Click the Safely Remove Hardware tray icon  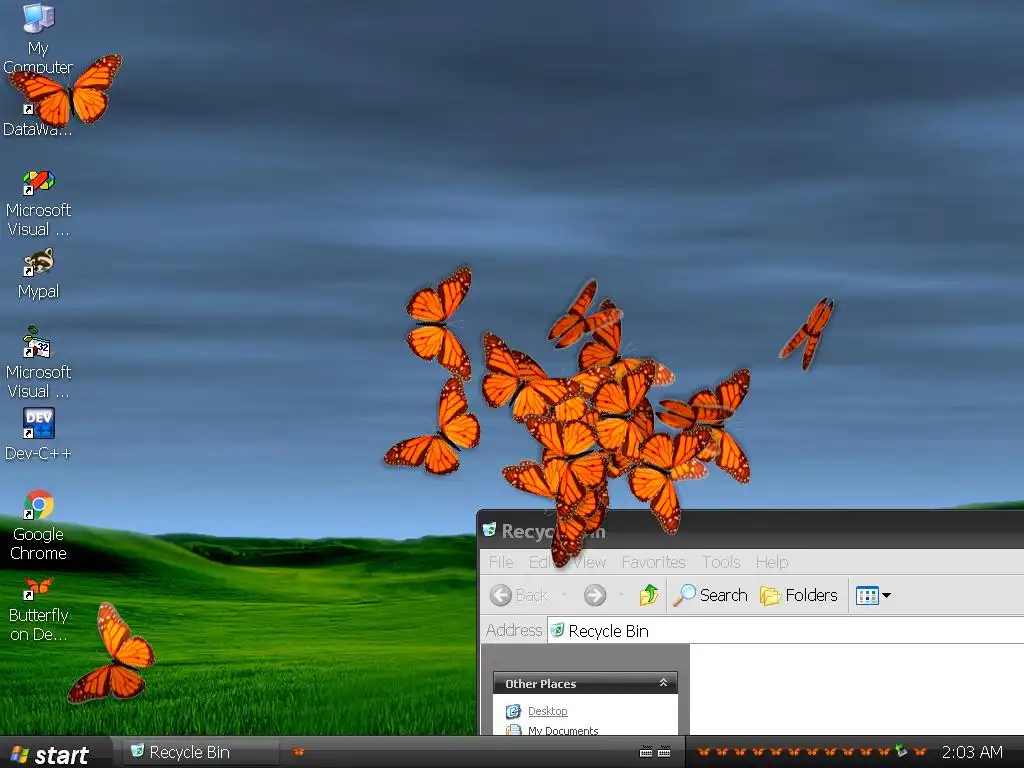point(902,751)
